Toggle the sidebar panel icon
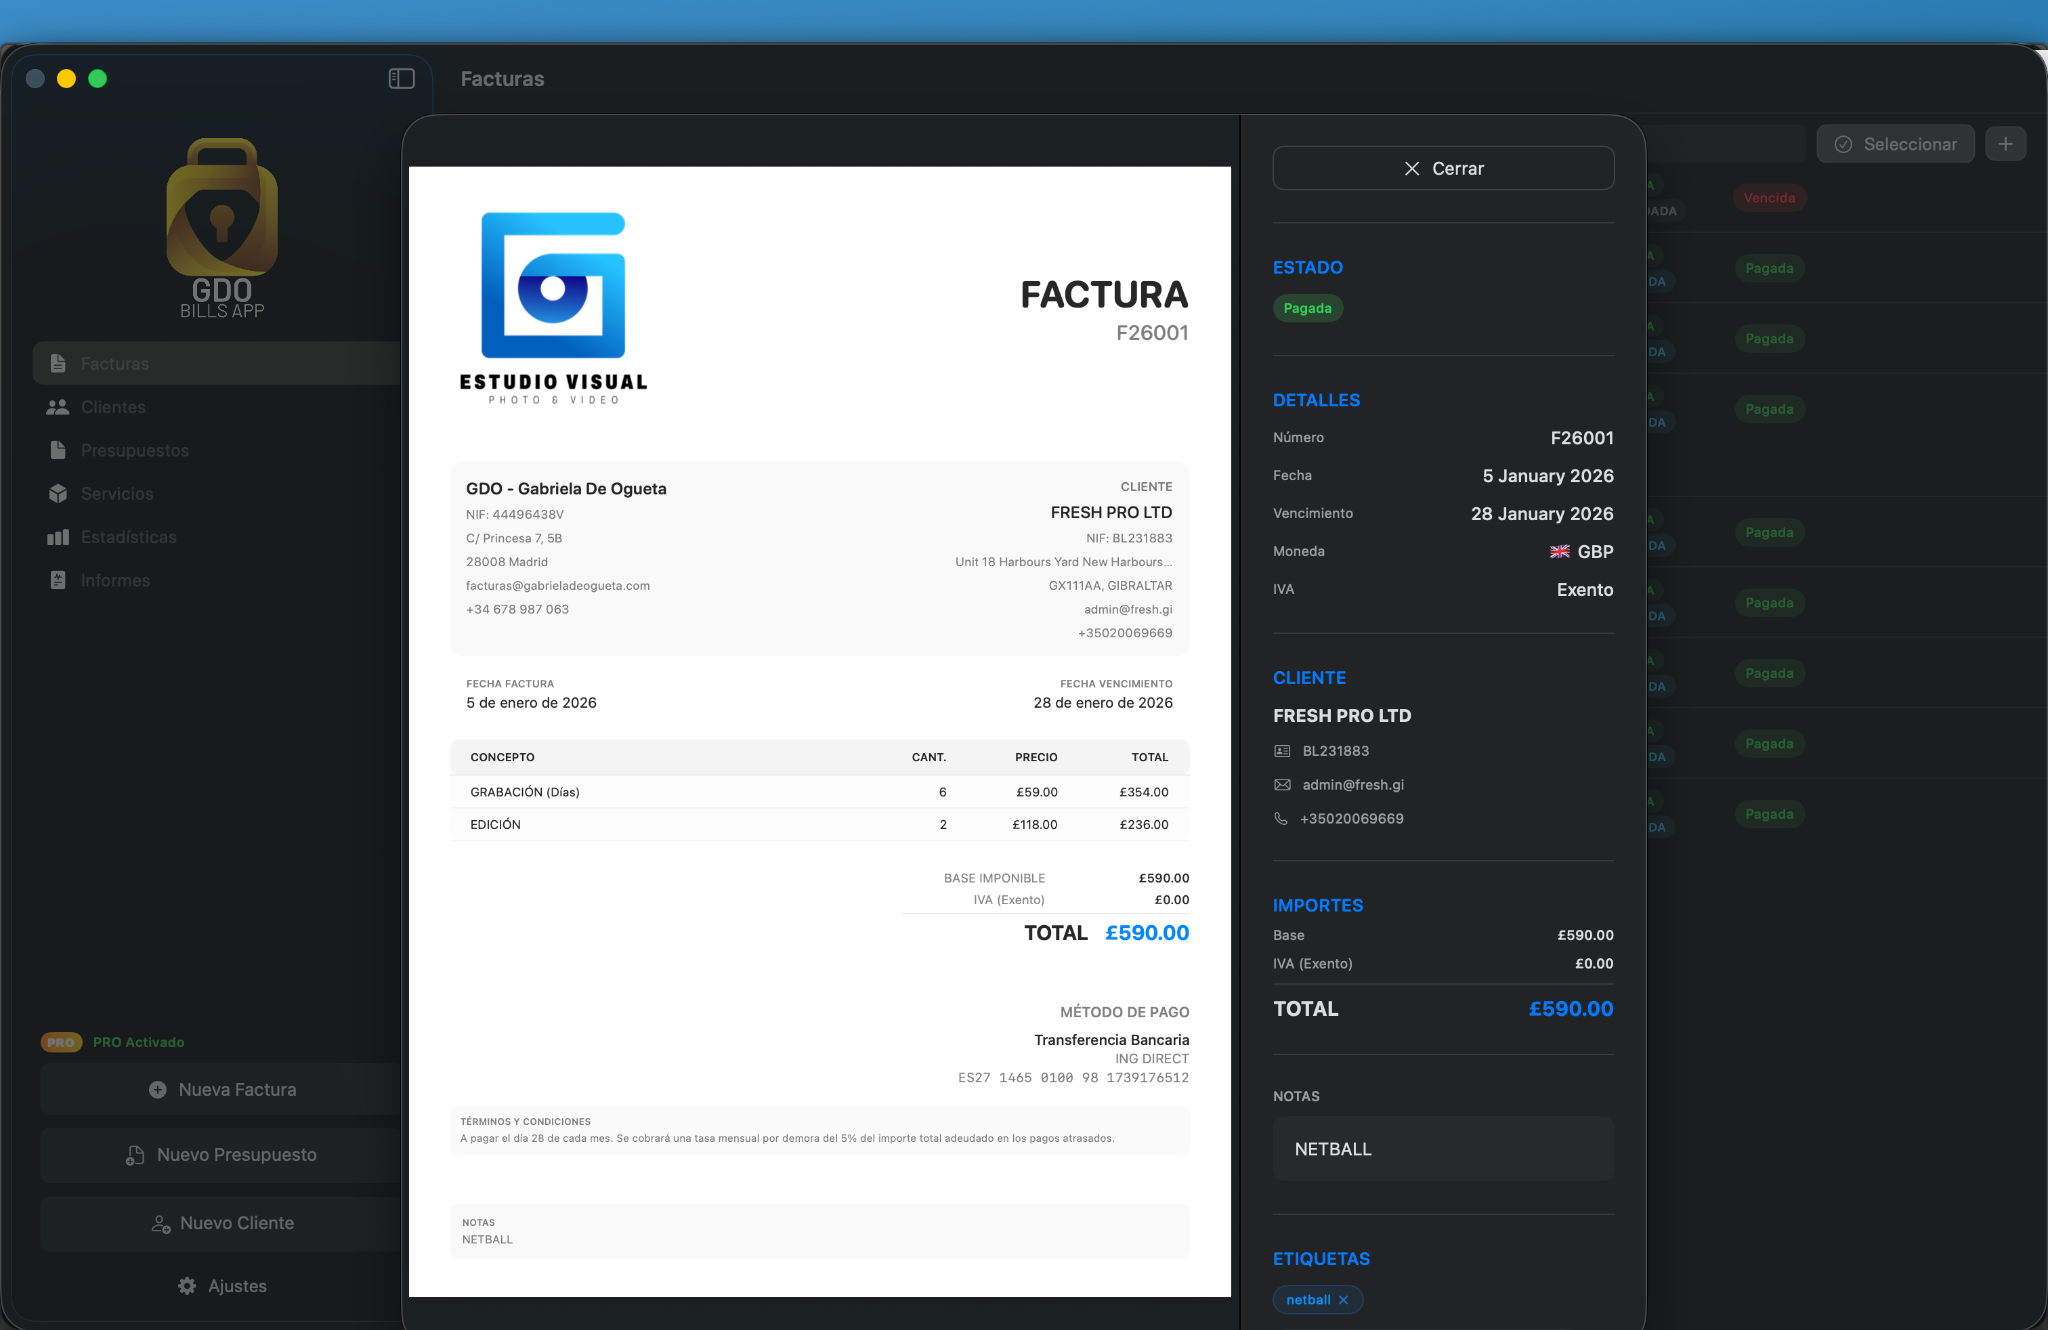Screen dimensions: 2048x1330 tap(401, 78)
